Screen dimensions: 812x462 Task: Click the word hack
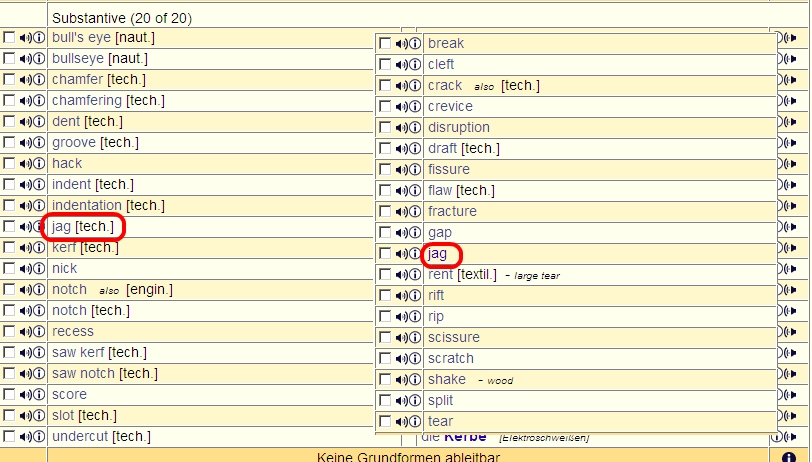point(67,164)
